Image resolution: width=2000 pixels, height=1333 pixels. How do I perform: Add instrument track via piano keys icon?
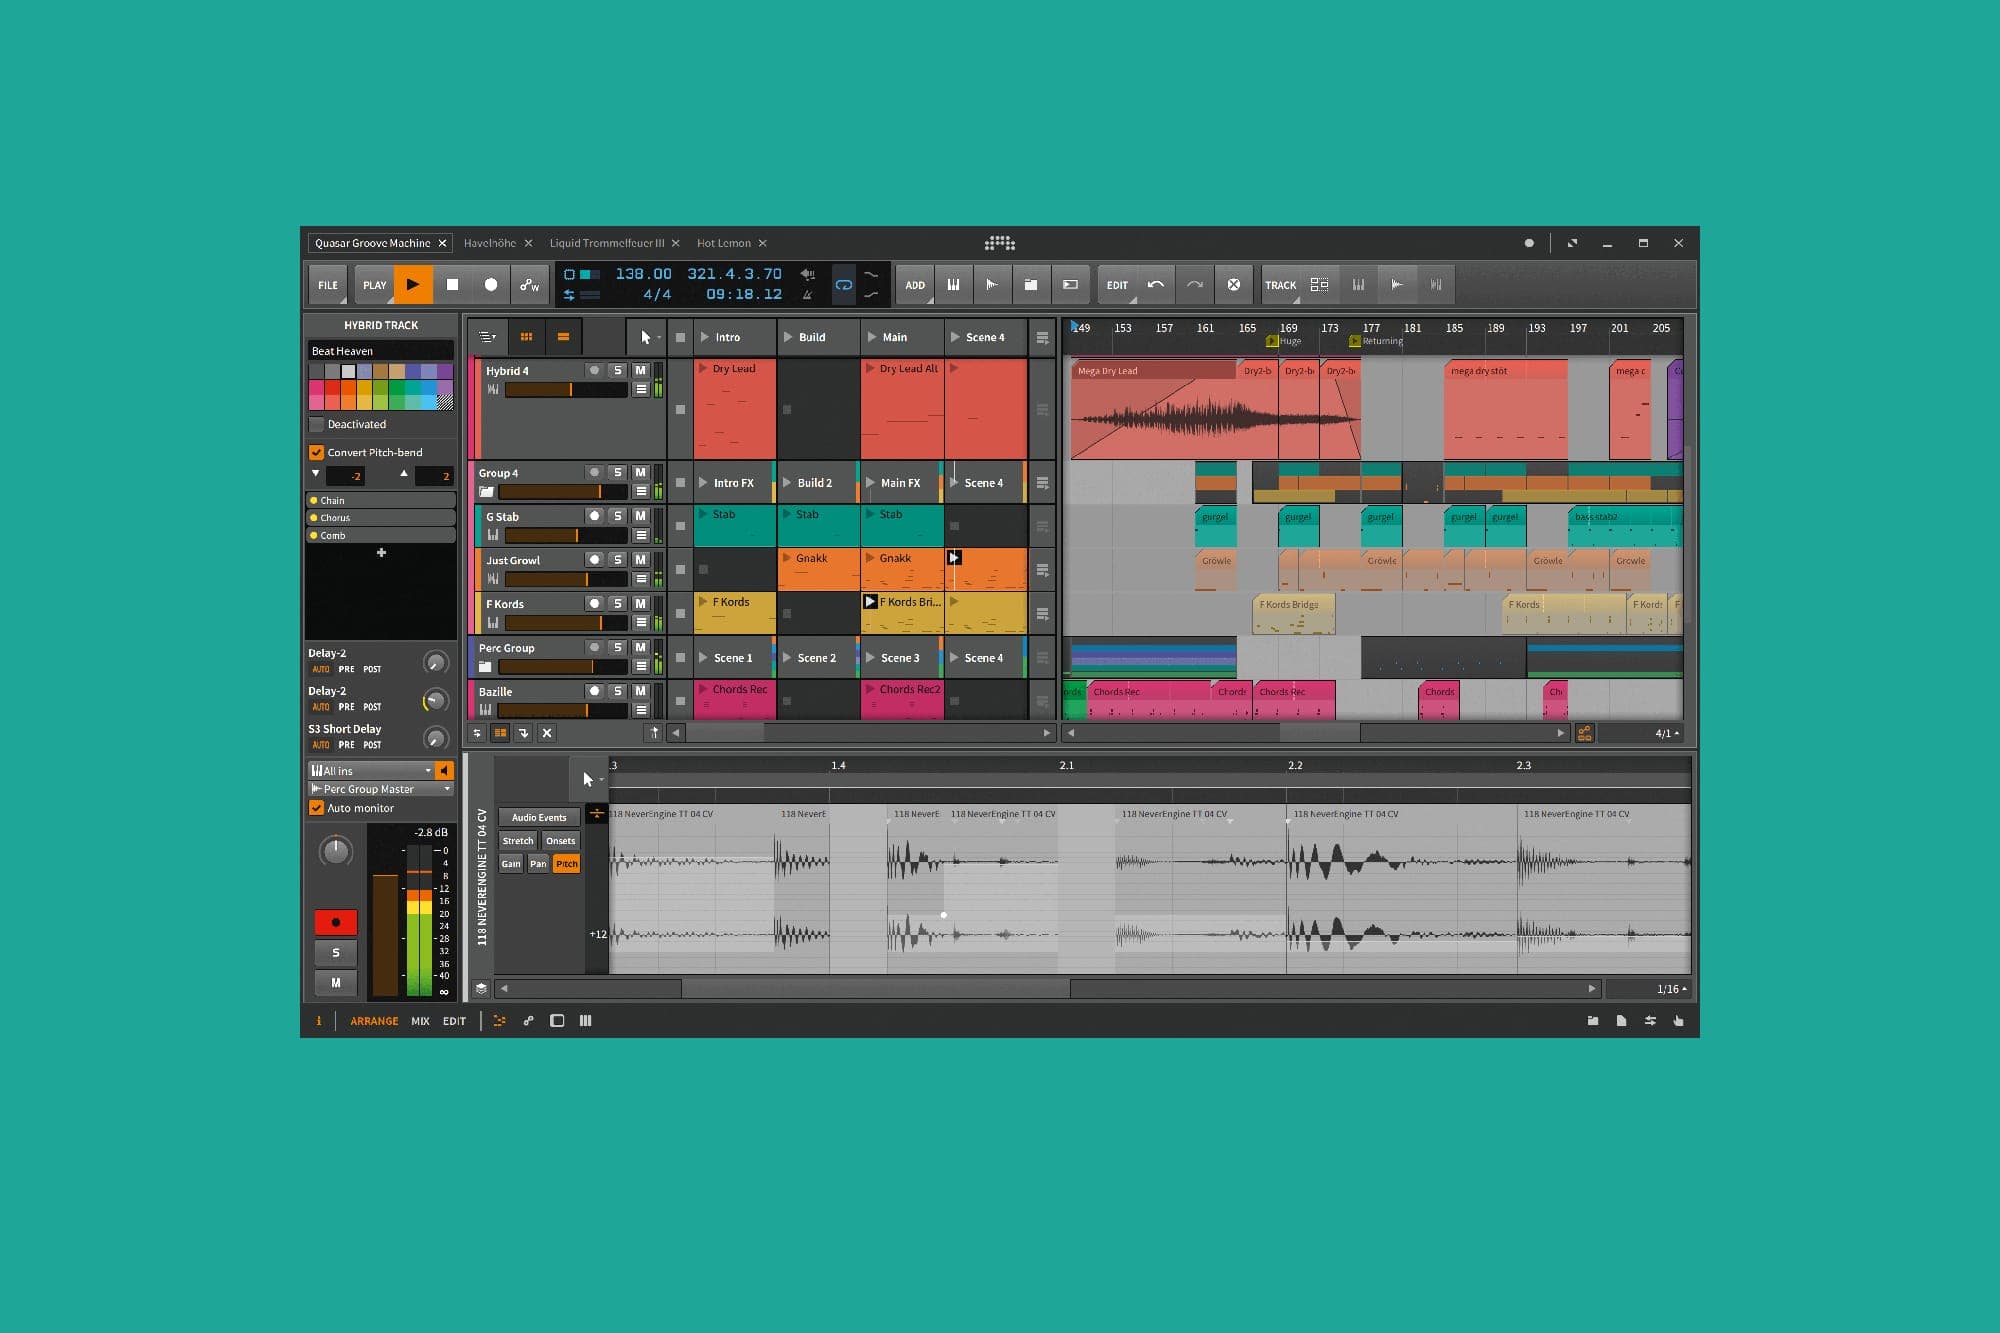pos(953,285)
